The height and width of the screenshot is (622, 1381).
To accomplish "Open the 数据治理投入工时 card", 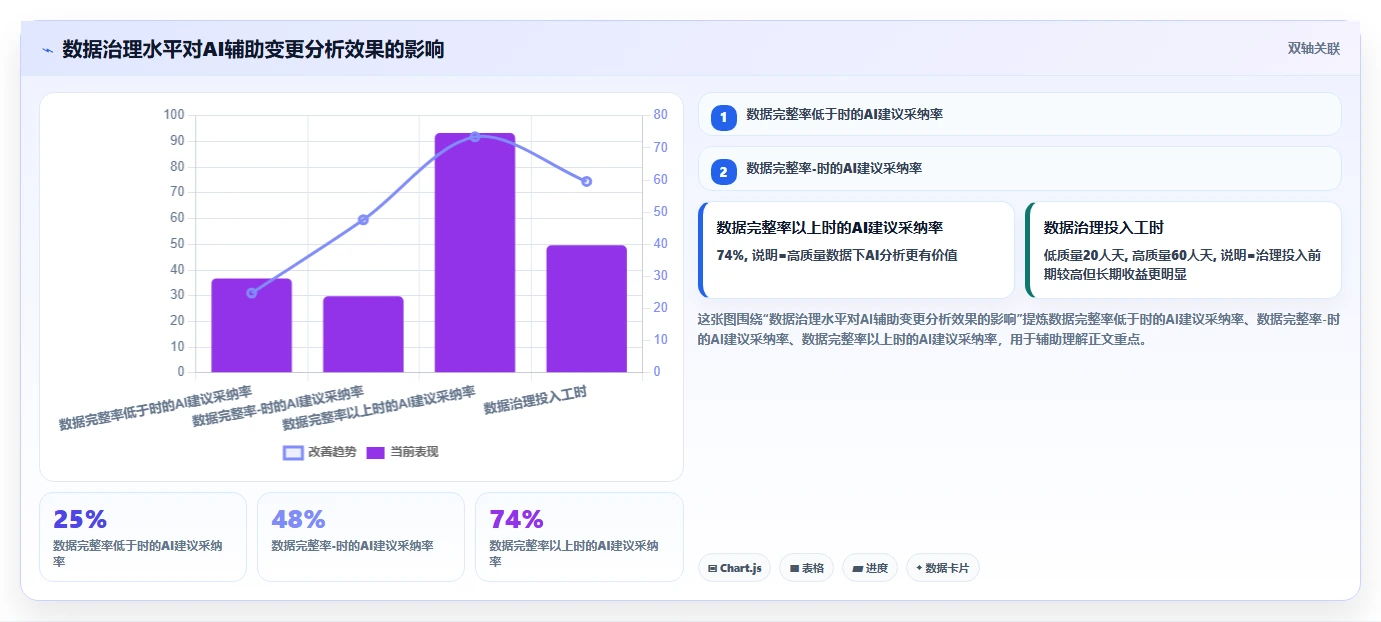I will (1183, 250).
